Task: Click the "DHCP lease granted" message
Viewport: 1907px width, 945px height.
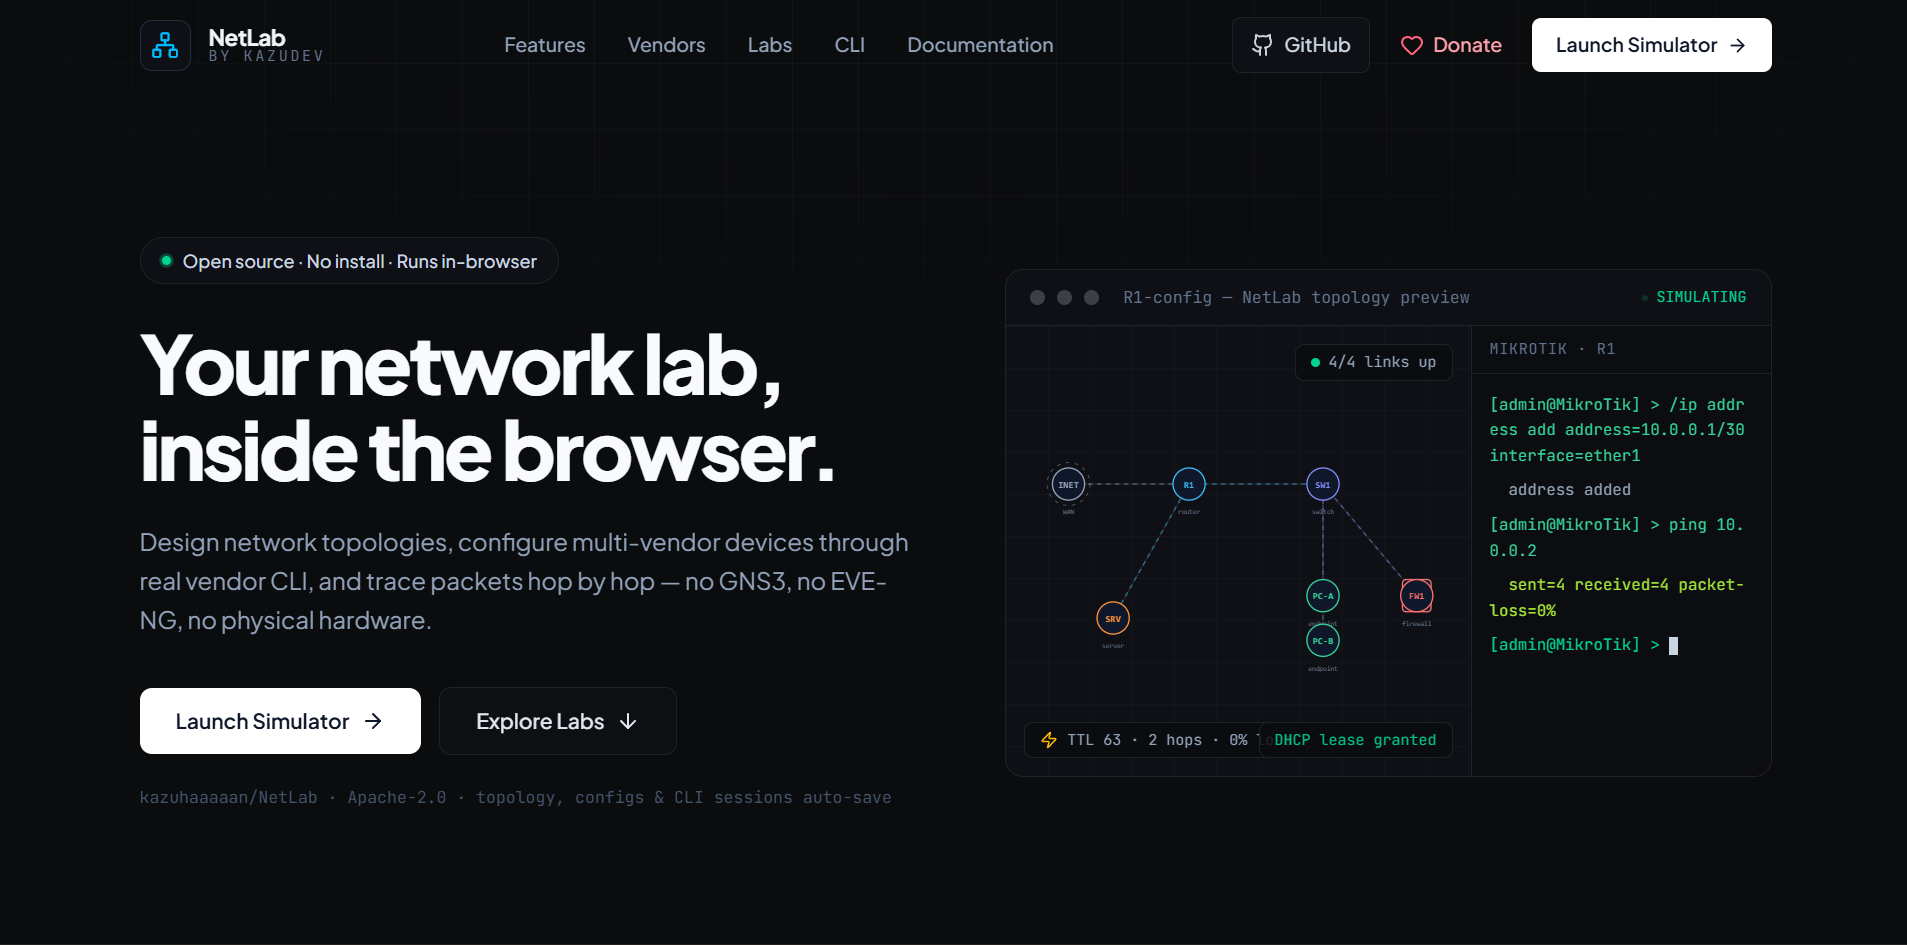Action: [1355, 740]
